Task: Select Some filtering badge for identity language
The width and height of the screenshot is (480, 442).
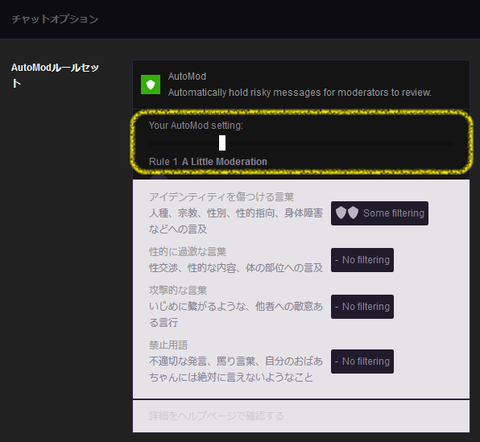Action: [x=380, y=213]
